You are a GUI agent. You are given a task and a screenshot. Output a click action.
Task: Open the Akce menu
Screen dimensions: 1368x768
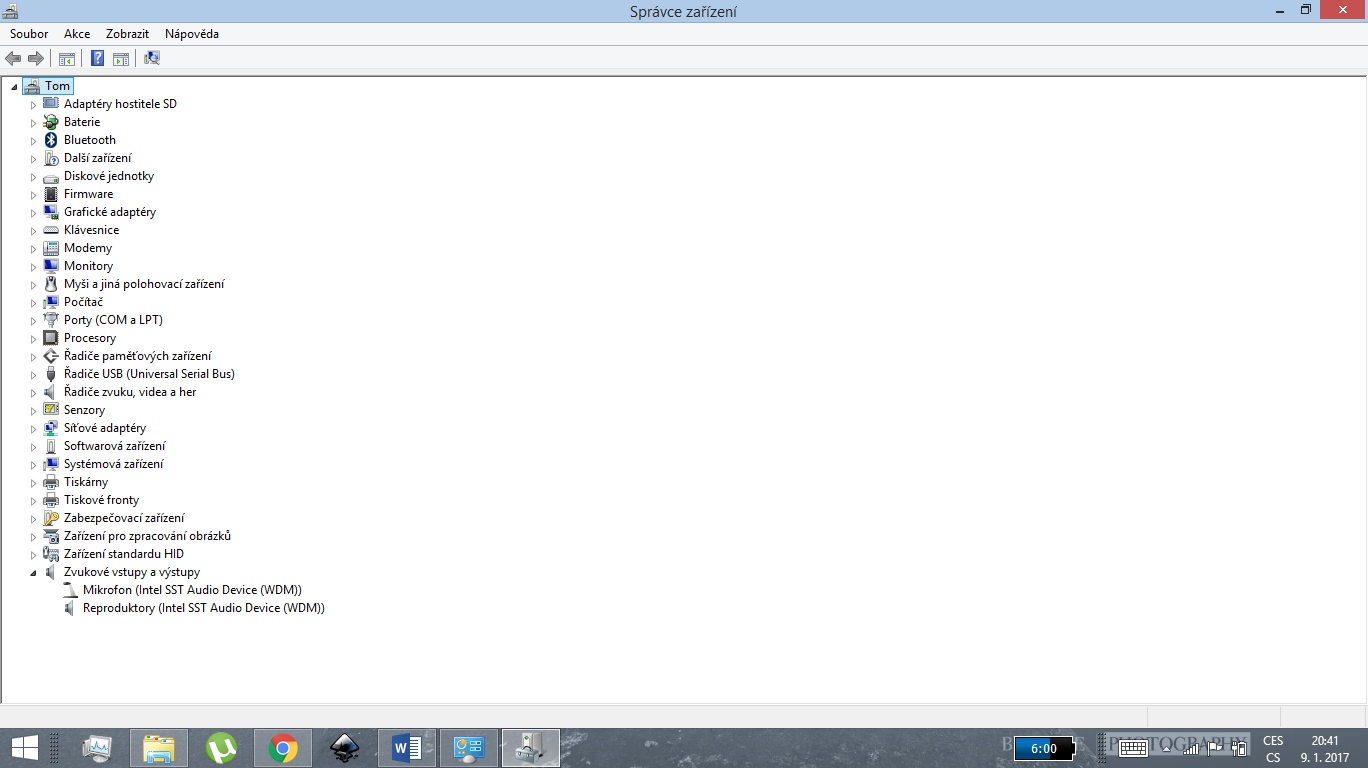click(77, 34)
